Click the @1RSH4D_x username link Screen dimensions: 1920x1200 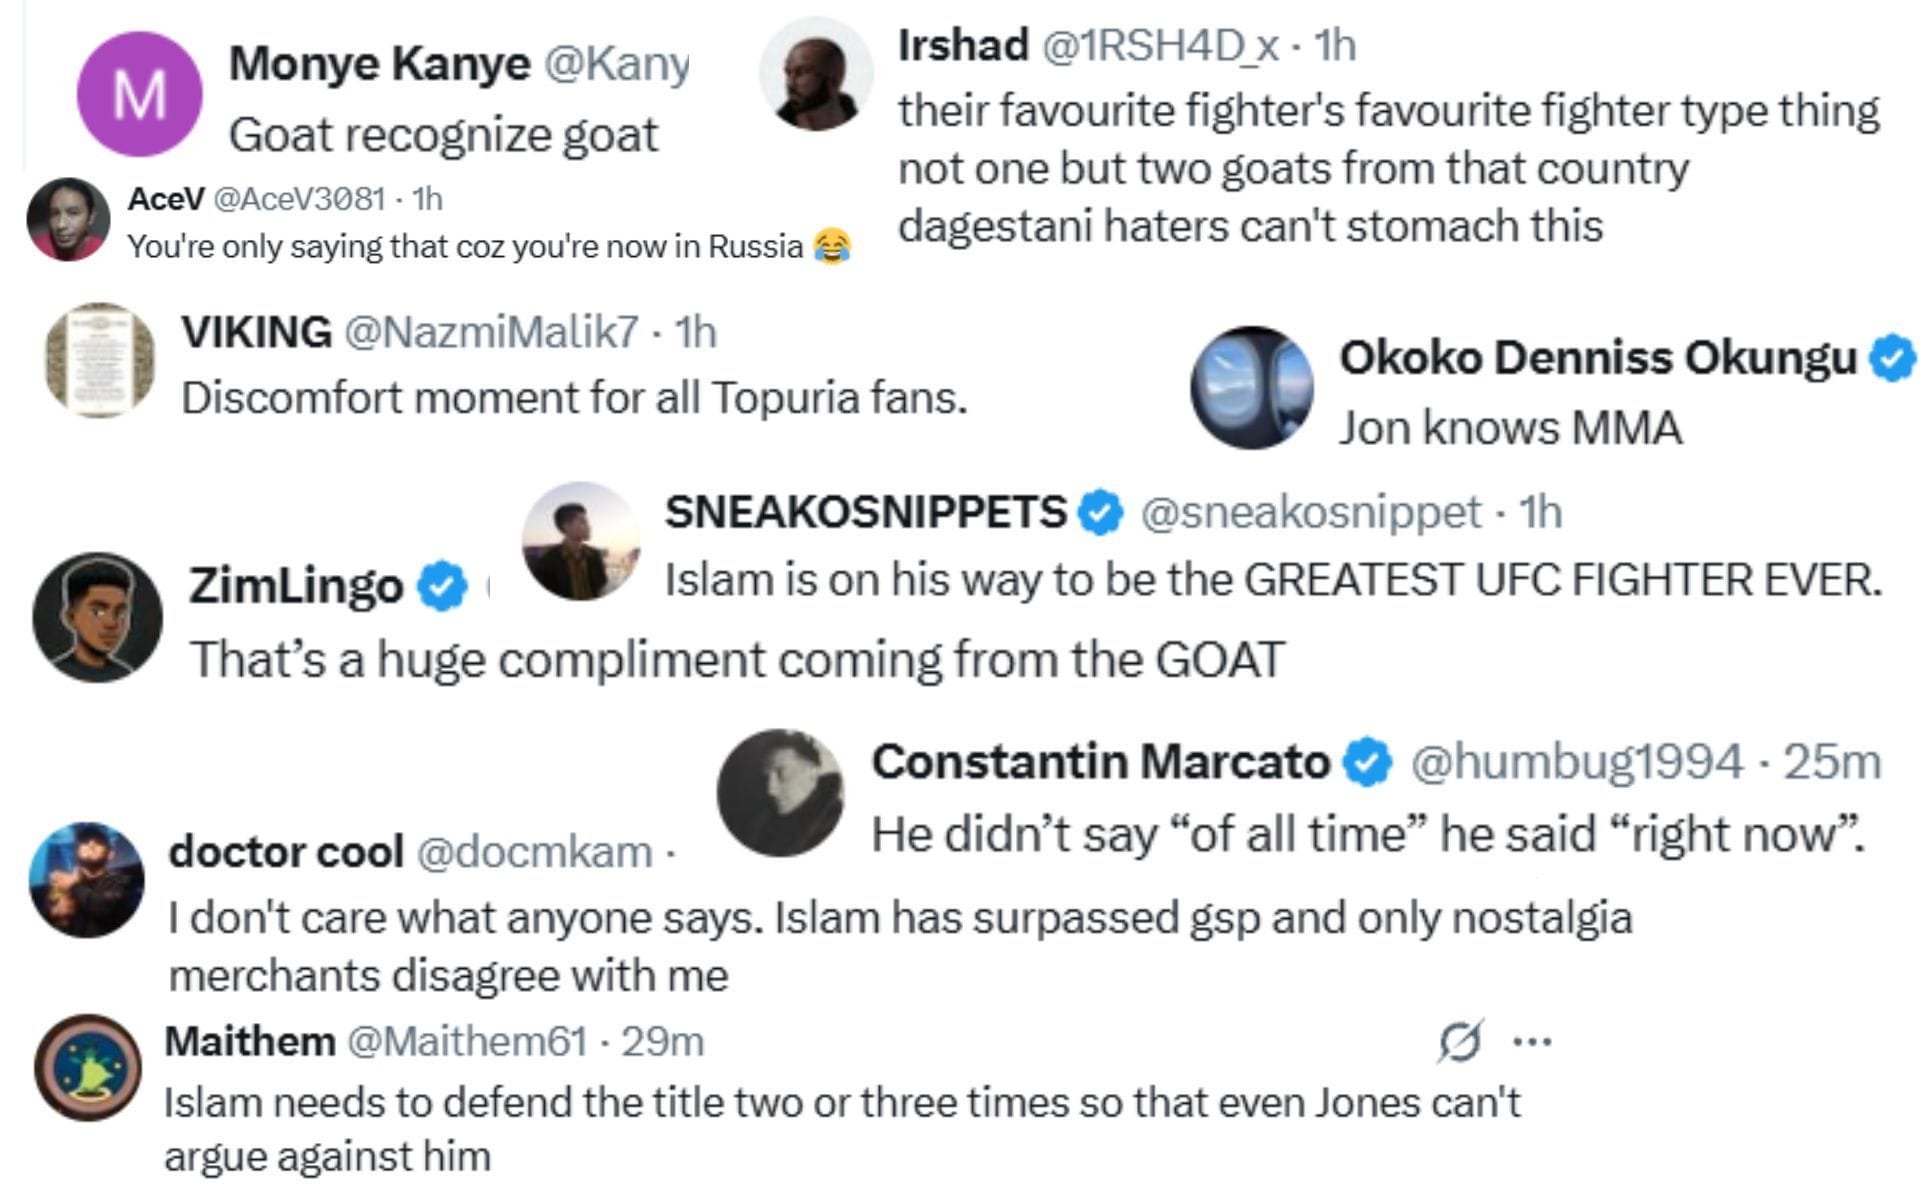click(x=1160, y=46)
